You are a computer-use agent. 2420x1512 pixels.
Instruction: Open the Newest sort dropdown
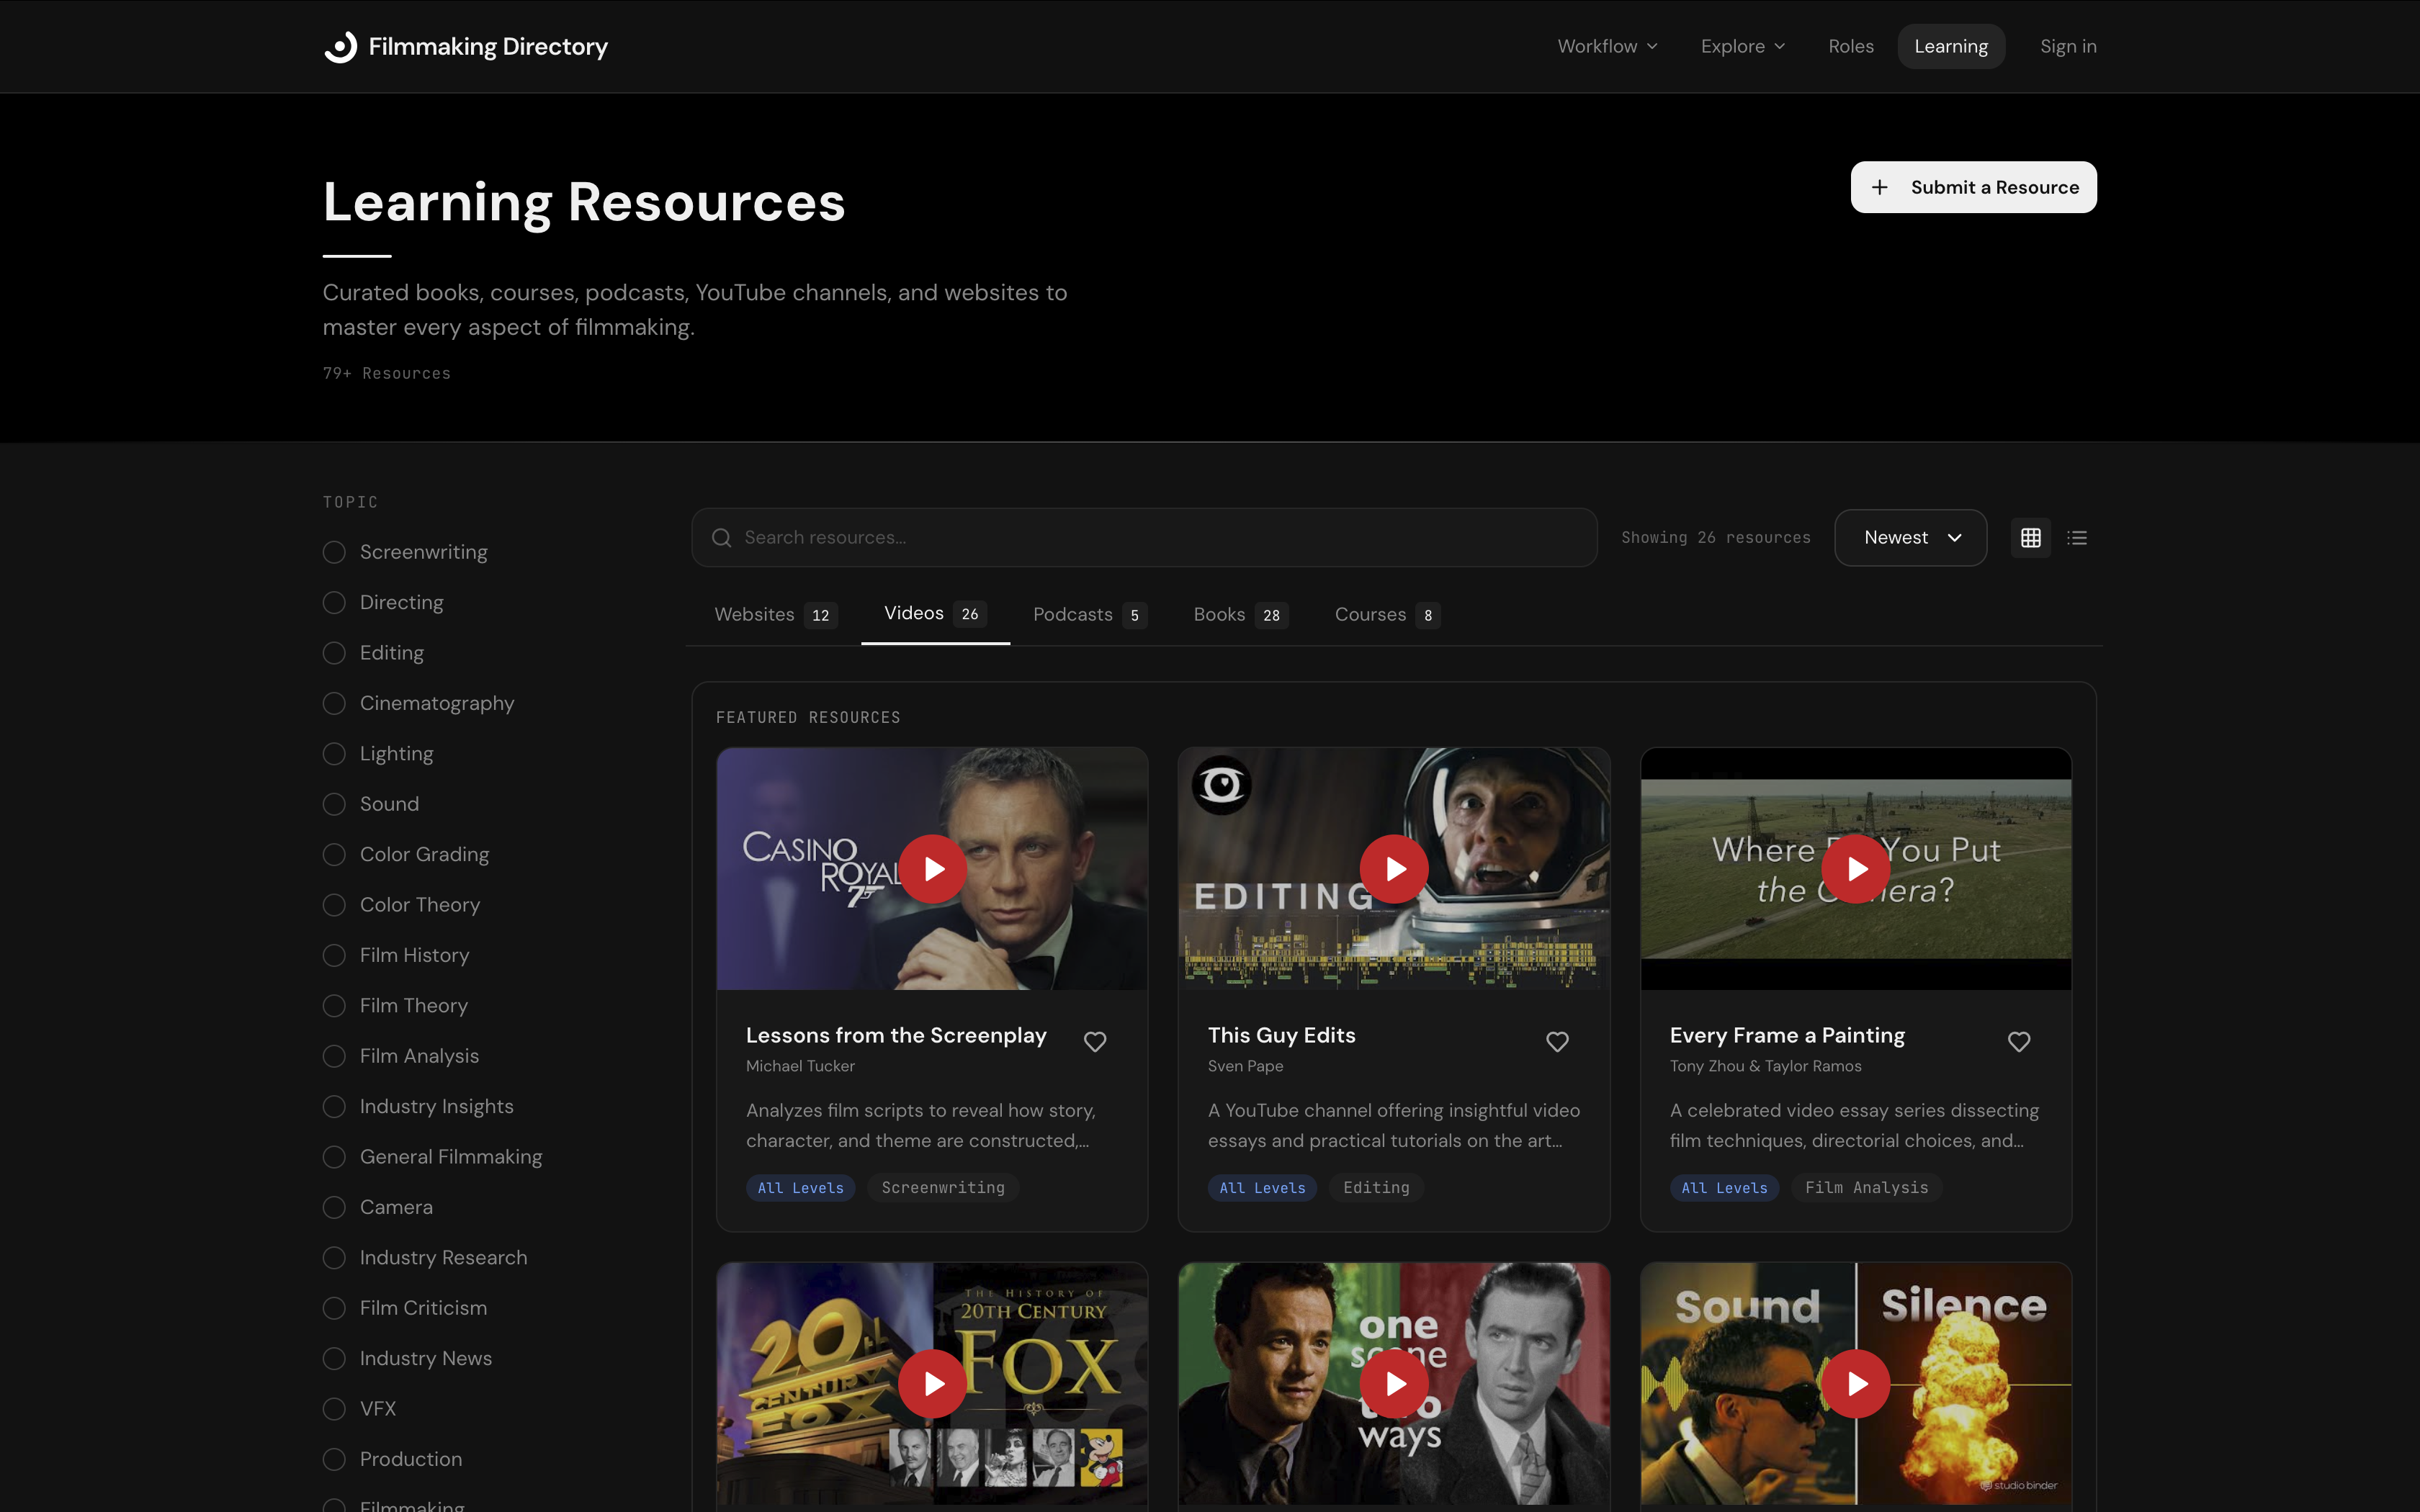click(x=1909, y=537)
